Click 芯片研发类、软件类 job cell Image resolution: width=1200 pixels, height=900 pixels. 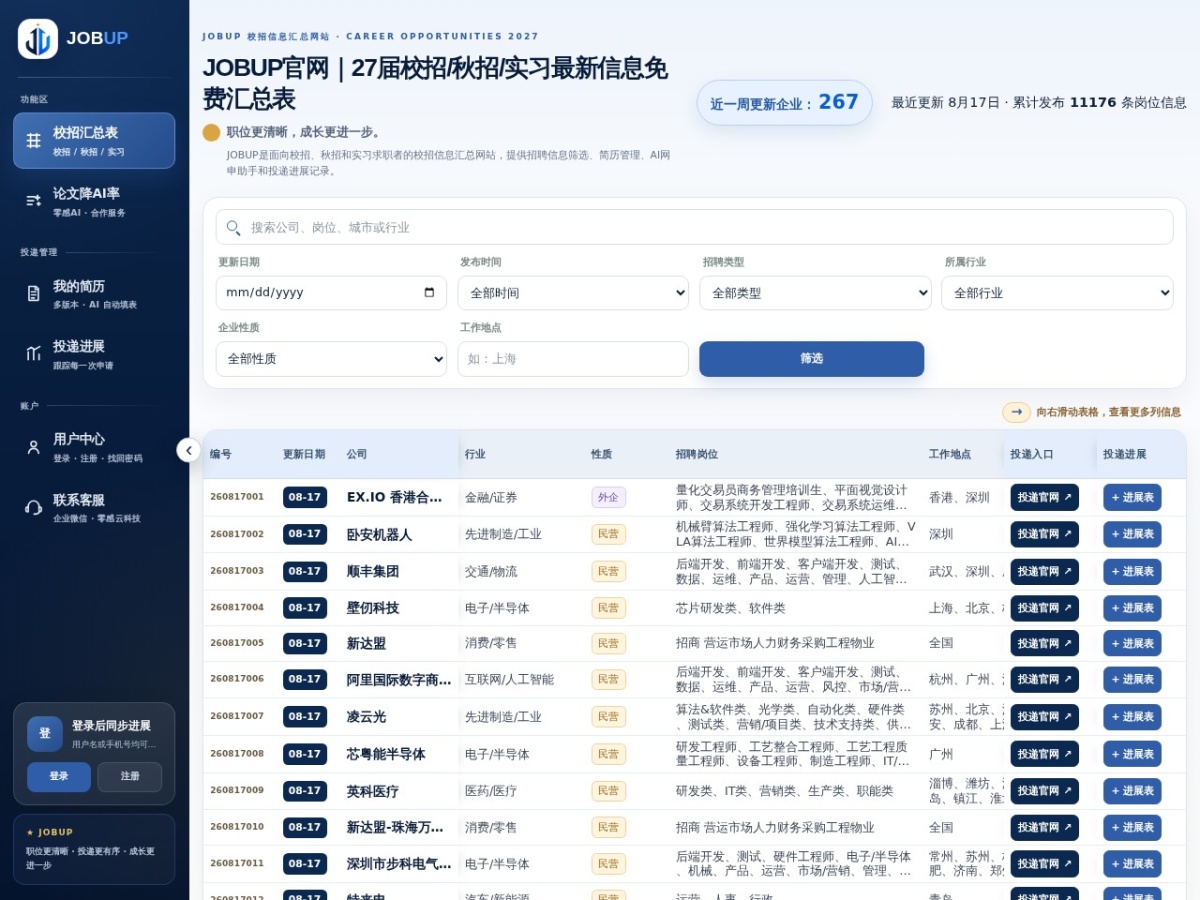click(731, 608)
